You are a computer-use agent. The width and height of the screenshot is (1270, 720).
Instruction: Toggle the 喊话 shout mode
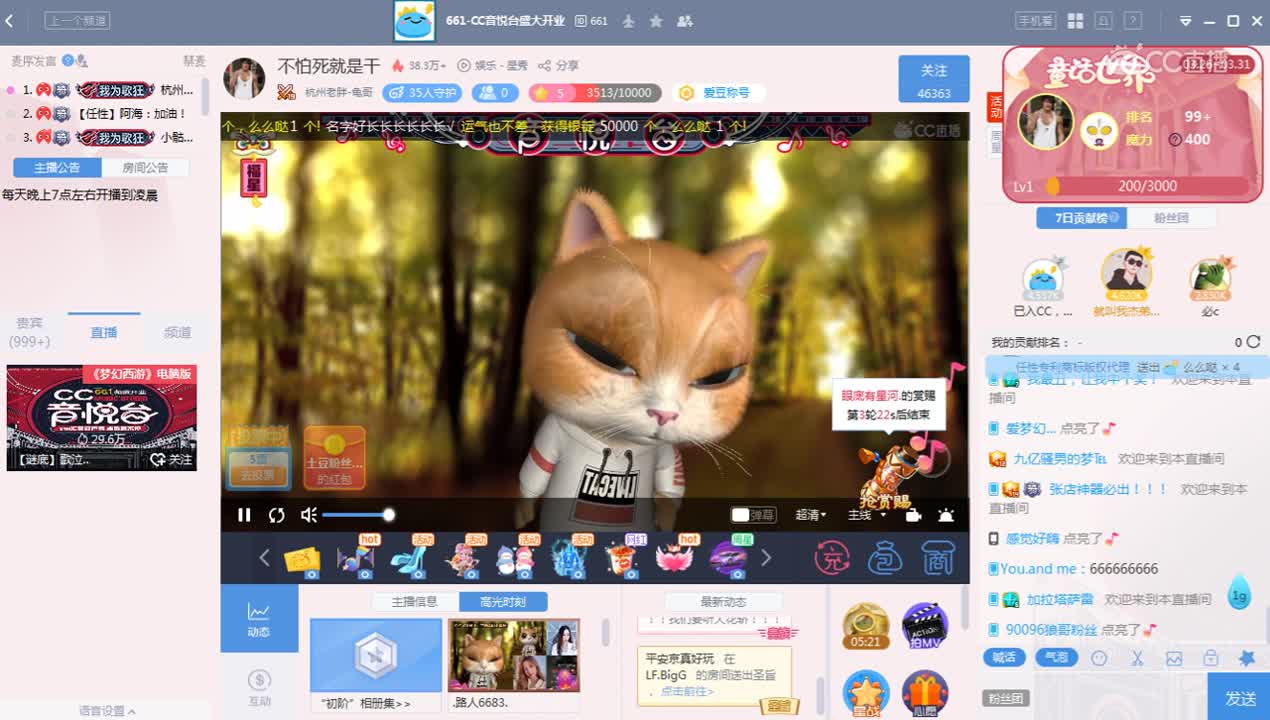[1004, 658]
